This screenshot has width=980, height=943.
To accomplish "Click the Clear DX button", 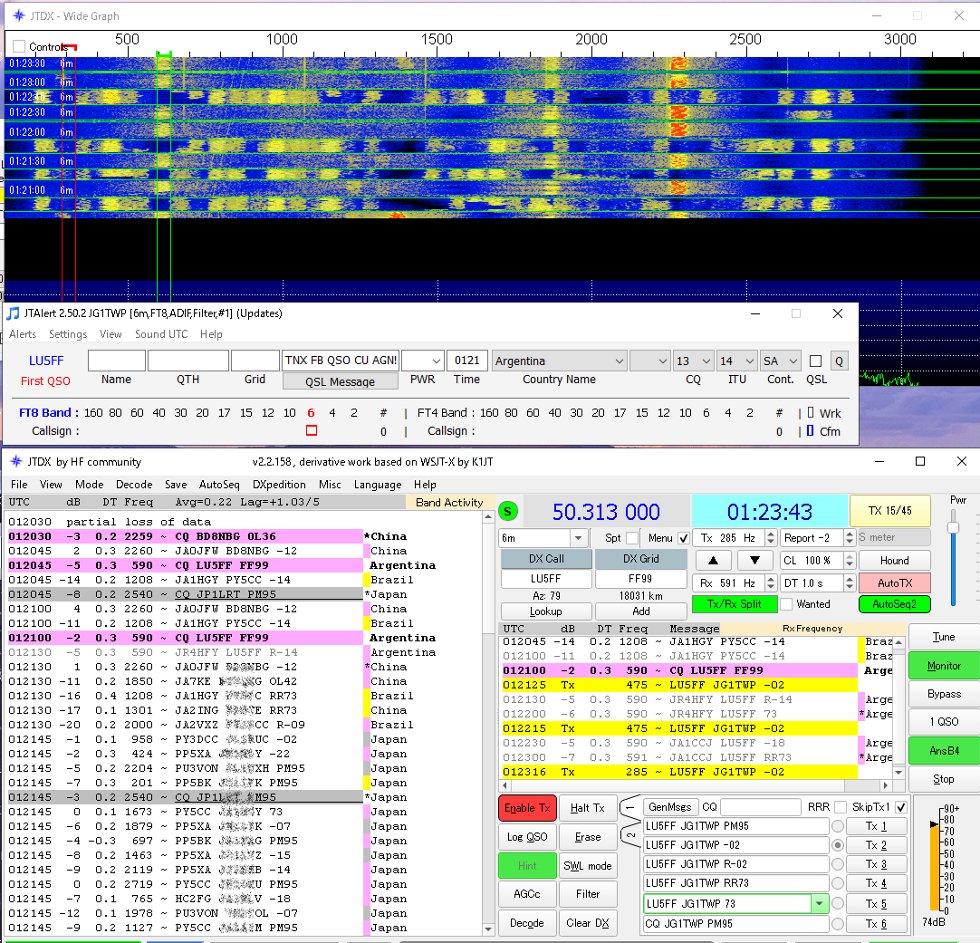I will click(588, 923).
